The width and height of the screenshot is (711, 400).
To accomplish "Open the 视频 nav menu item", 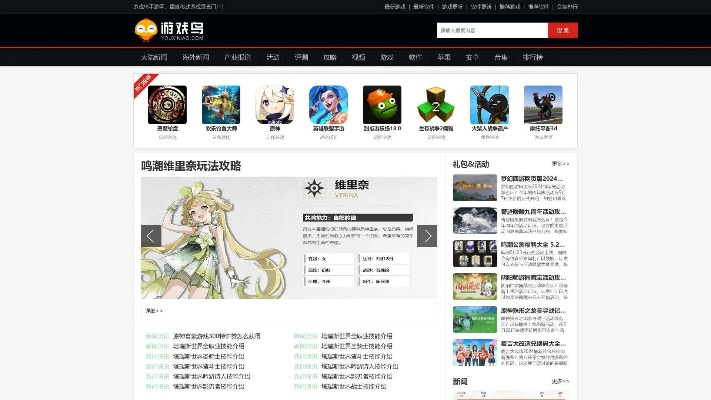I will pos(358,57).
